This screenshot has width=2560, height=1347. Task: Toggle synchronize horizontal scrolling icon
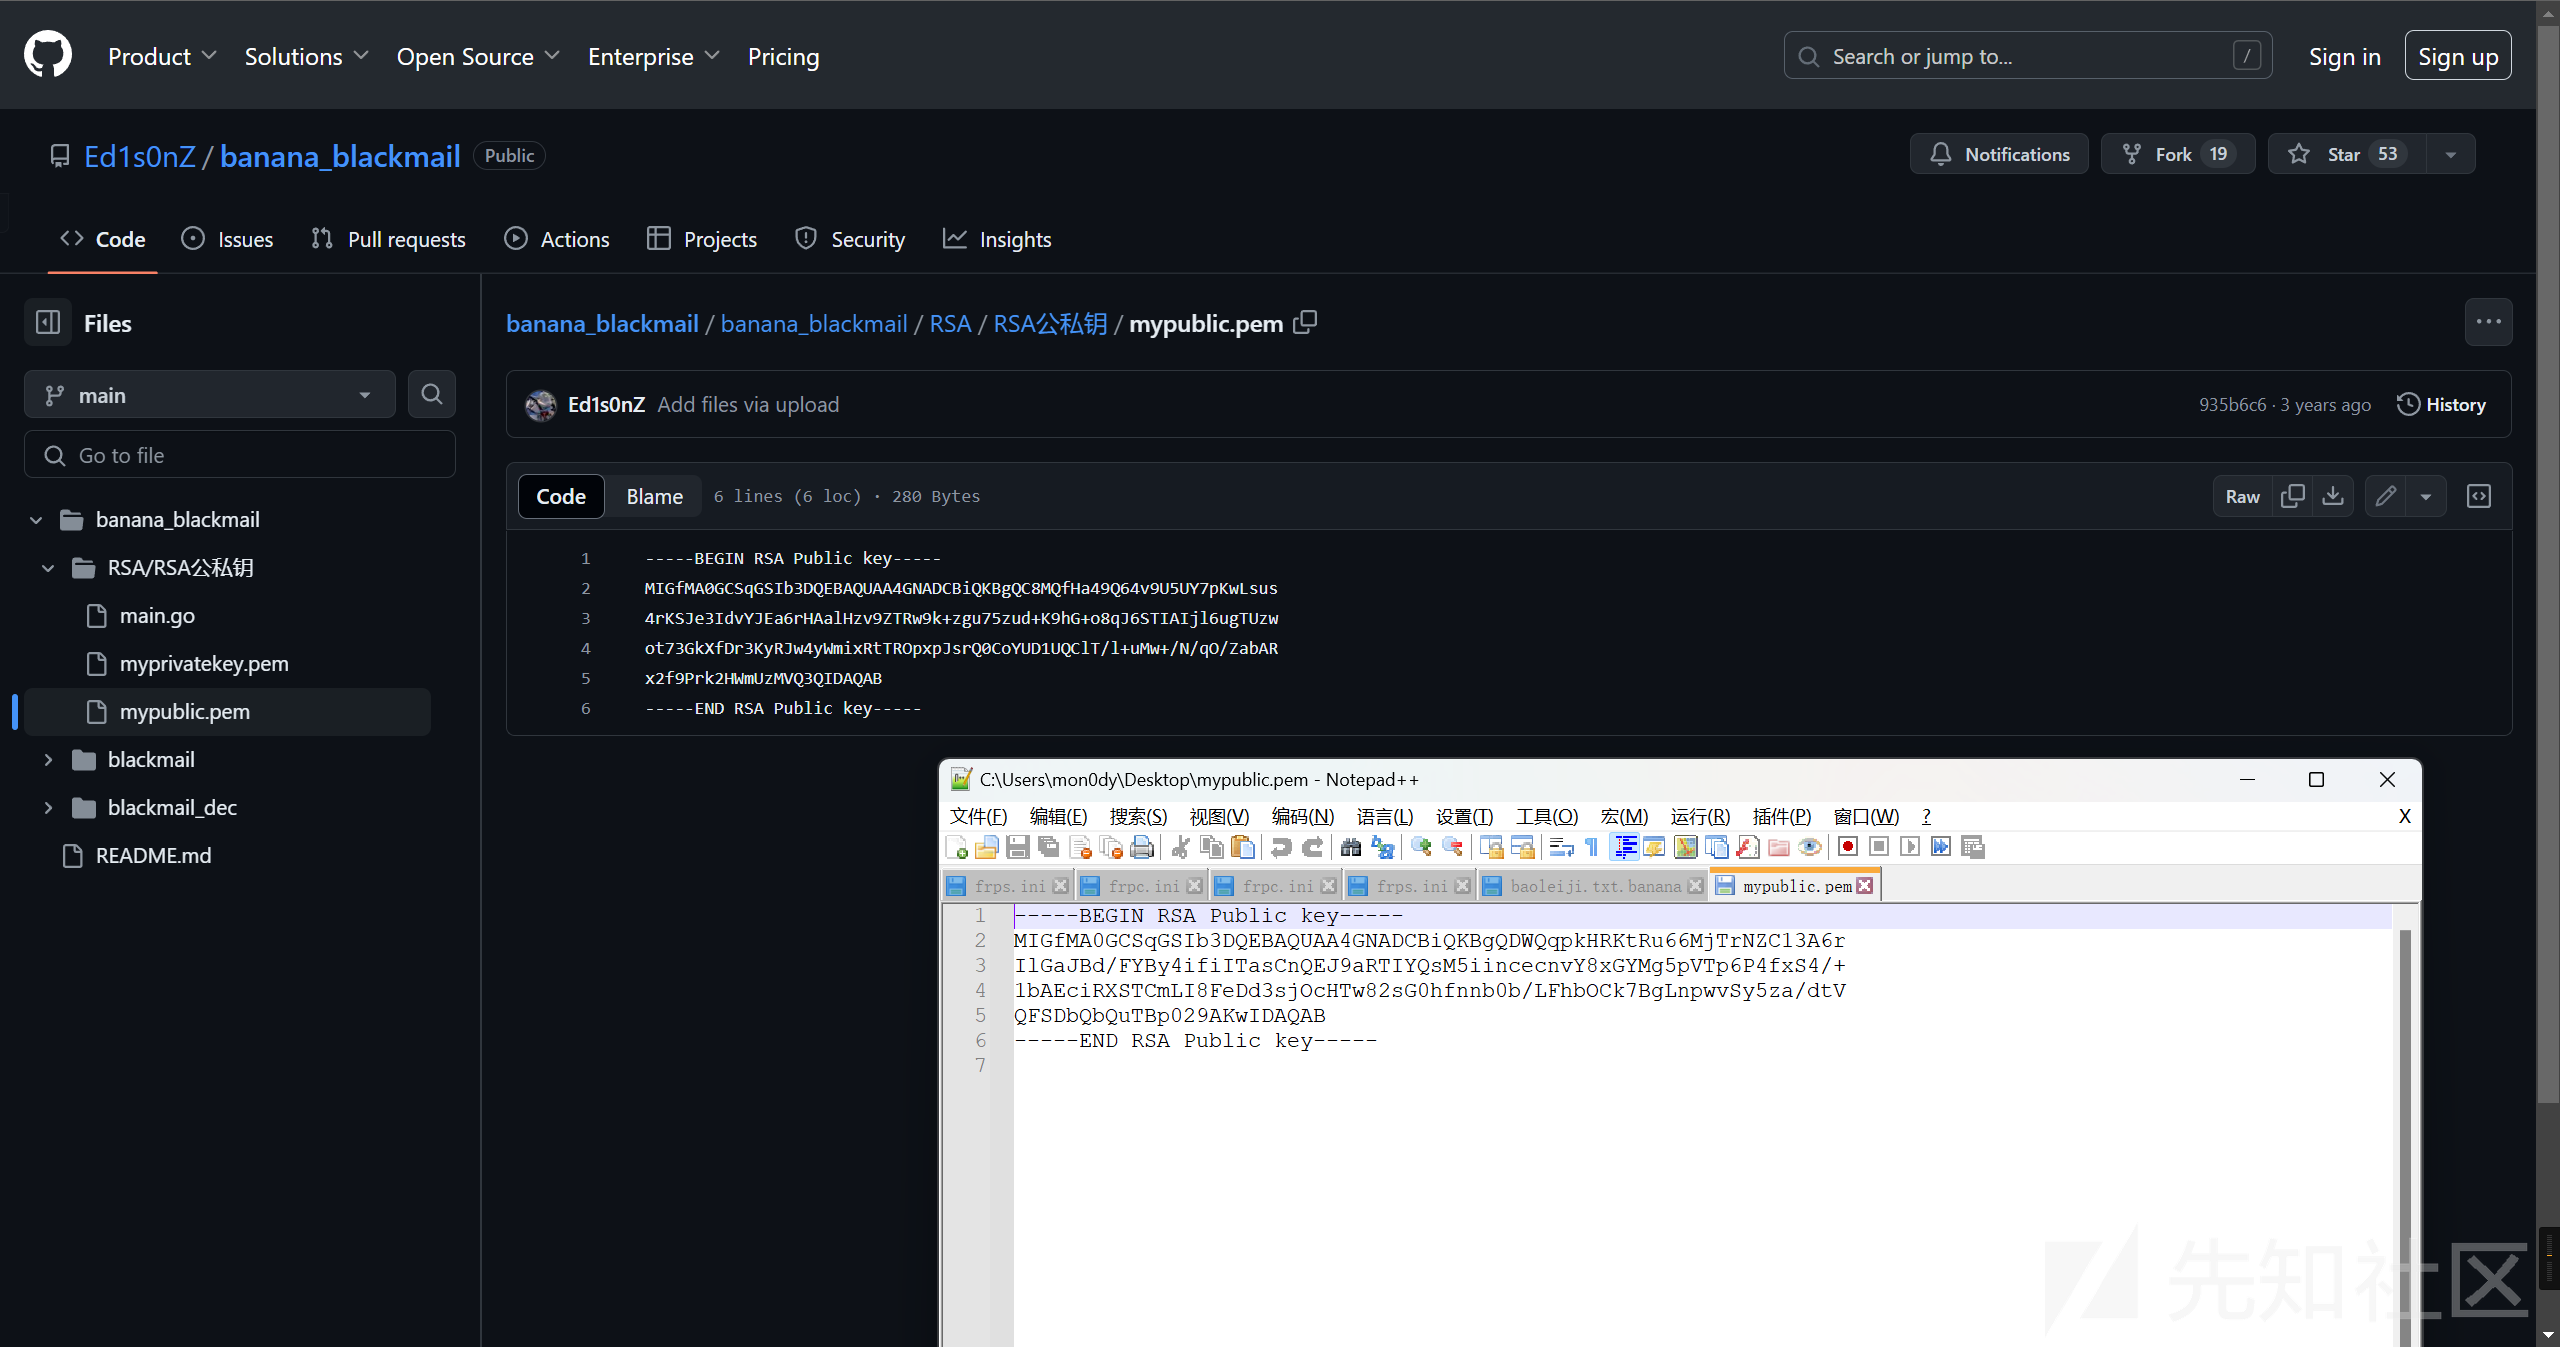[x=1522, y=847]
